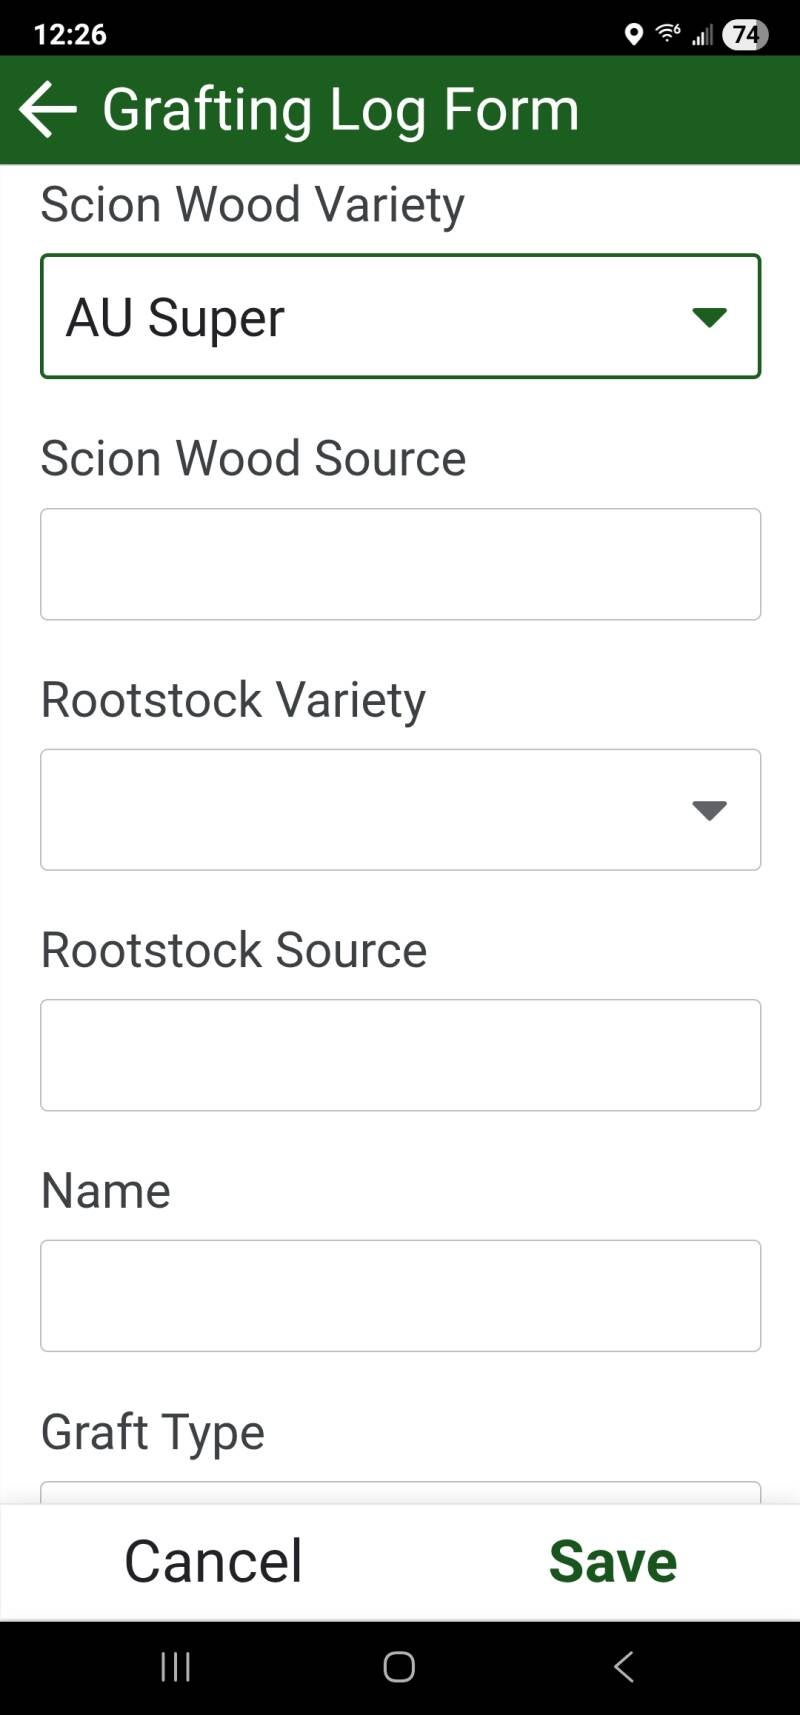Tap the battery level 74 indicator
Viewport: 800px width, 1715px height.
click(745, 35)
